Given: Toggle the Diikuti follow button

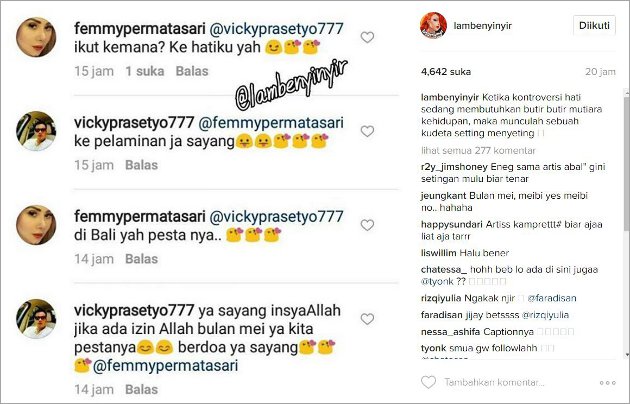Looking at the screenshot, I should (594, 25).
